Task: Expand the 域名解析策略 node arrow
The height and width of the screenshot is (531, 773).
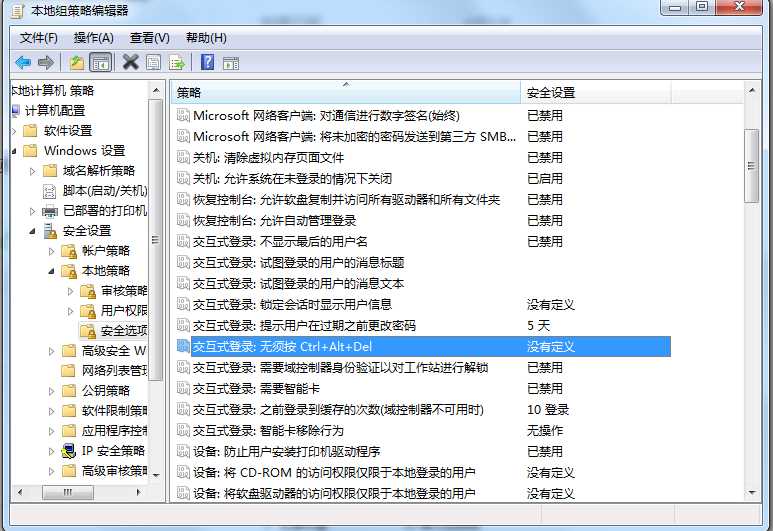Action: pos(33,172)
